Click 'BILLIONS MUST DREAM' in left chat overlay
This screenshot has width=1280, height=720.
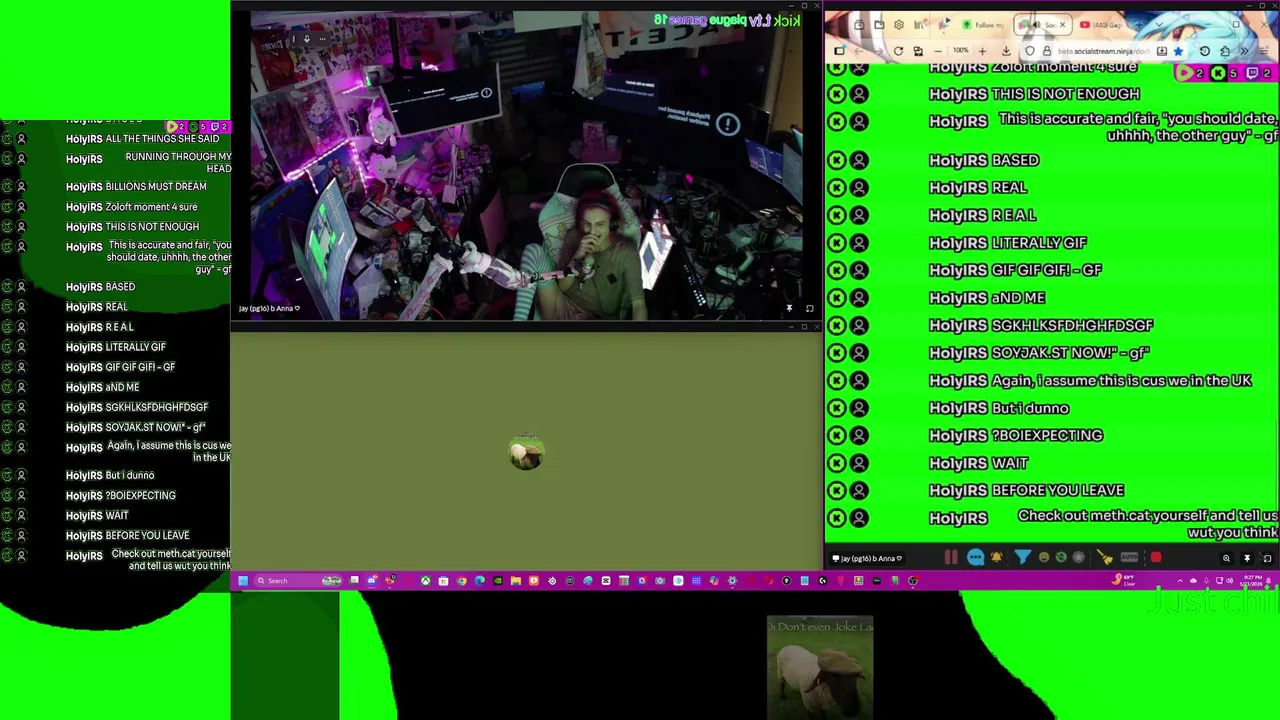[155, 186]
